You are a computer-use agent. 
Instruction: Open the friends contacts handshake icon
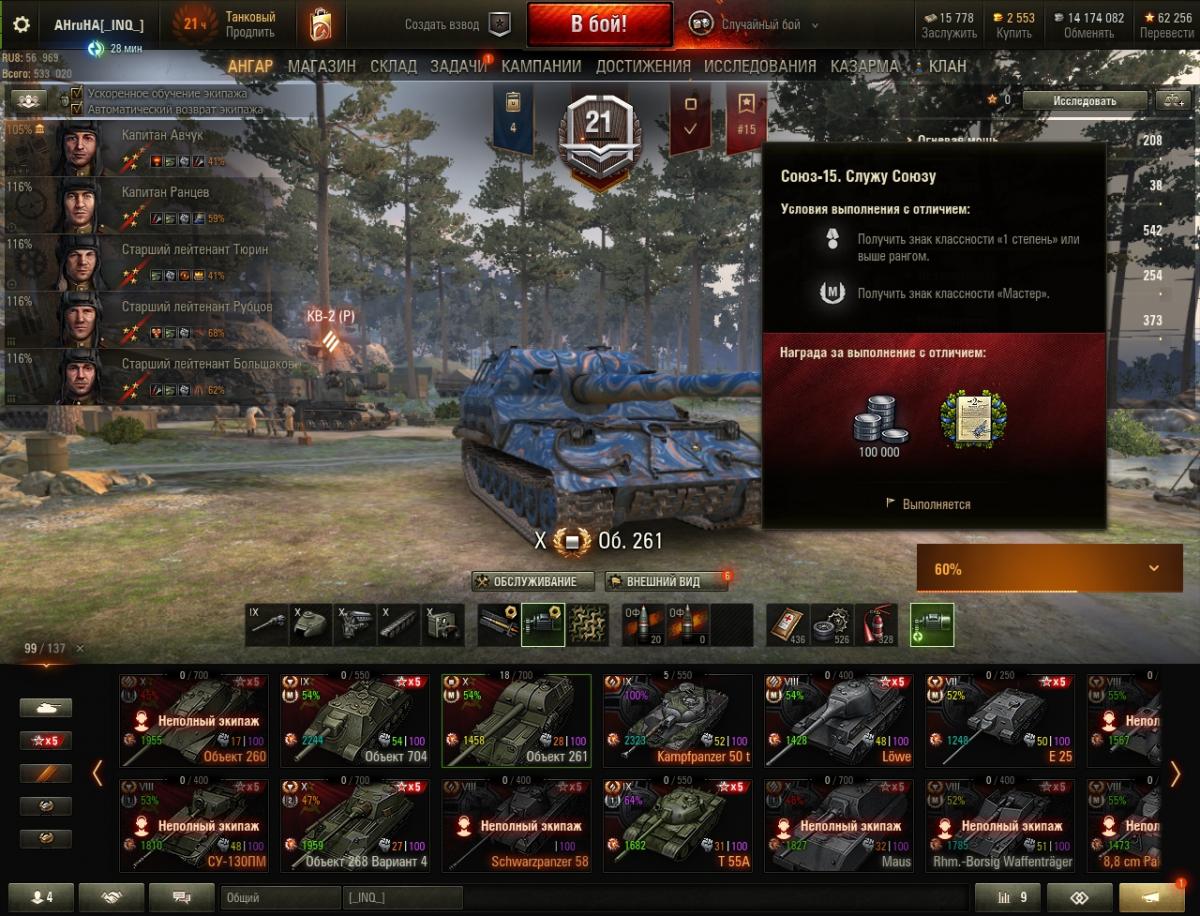point(112,897)
